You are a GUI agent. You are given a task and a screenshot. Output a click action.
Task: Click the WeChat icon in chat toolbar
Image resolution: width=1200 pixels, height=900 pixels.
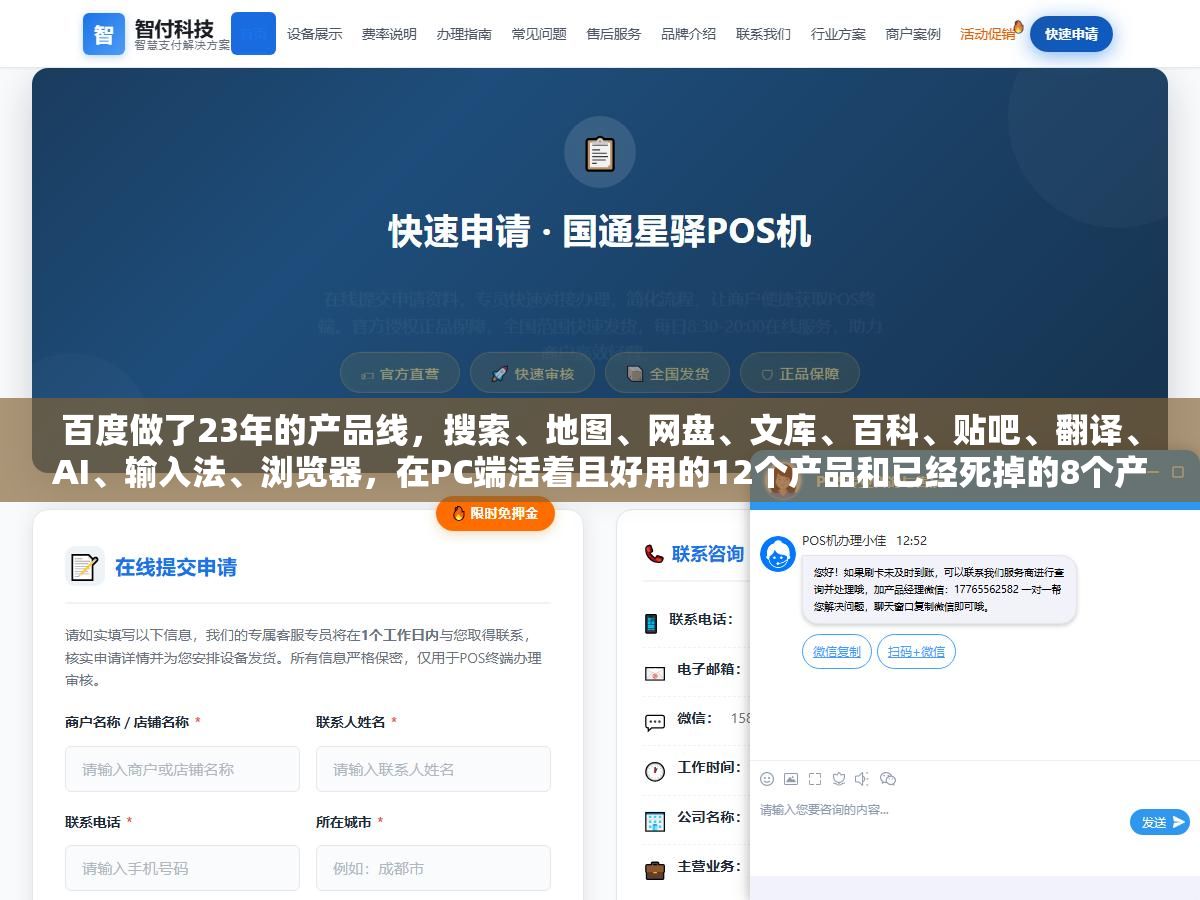coord(887,778)
